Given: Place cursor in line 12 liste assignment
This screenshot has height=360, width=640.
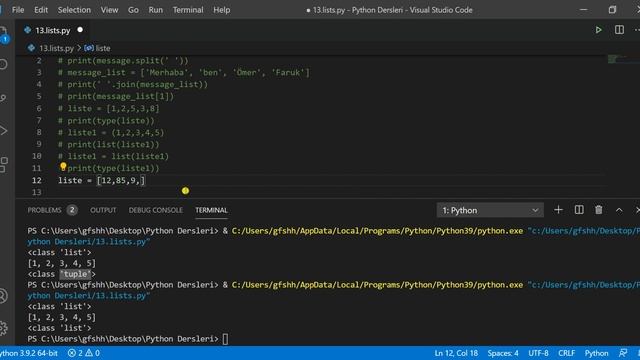Looking at the screenshot, I should [101, 180].
